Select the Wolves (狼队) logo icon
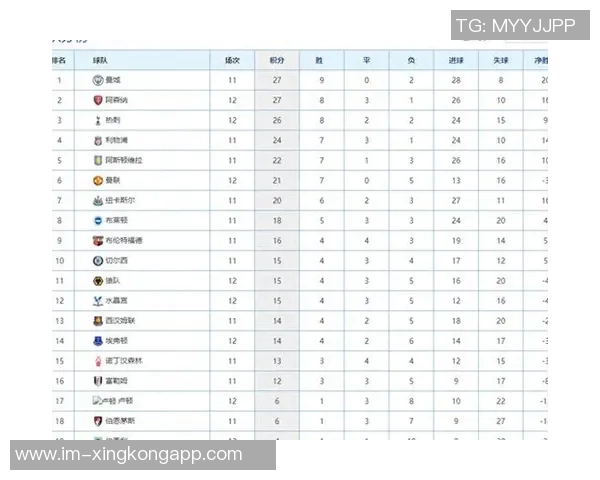 click(97, 280)
